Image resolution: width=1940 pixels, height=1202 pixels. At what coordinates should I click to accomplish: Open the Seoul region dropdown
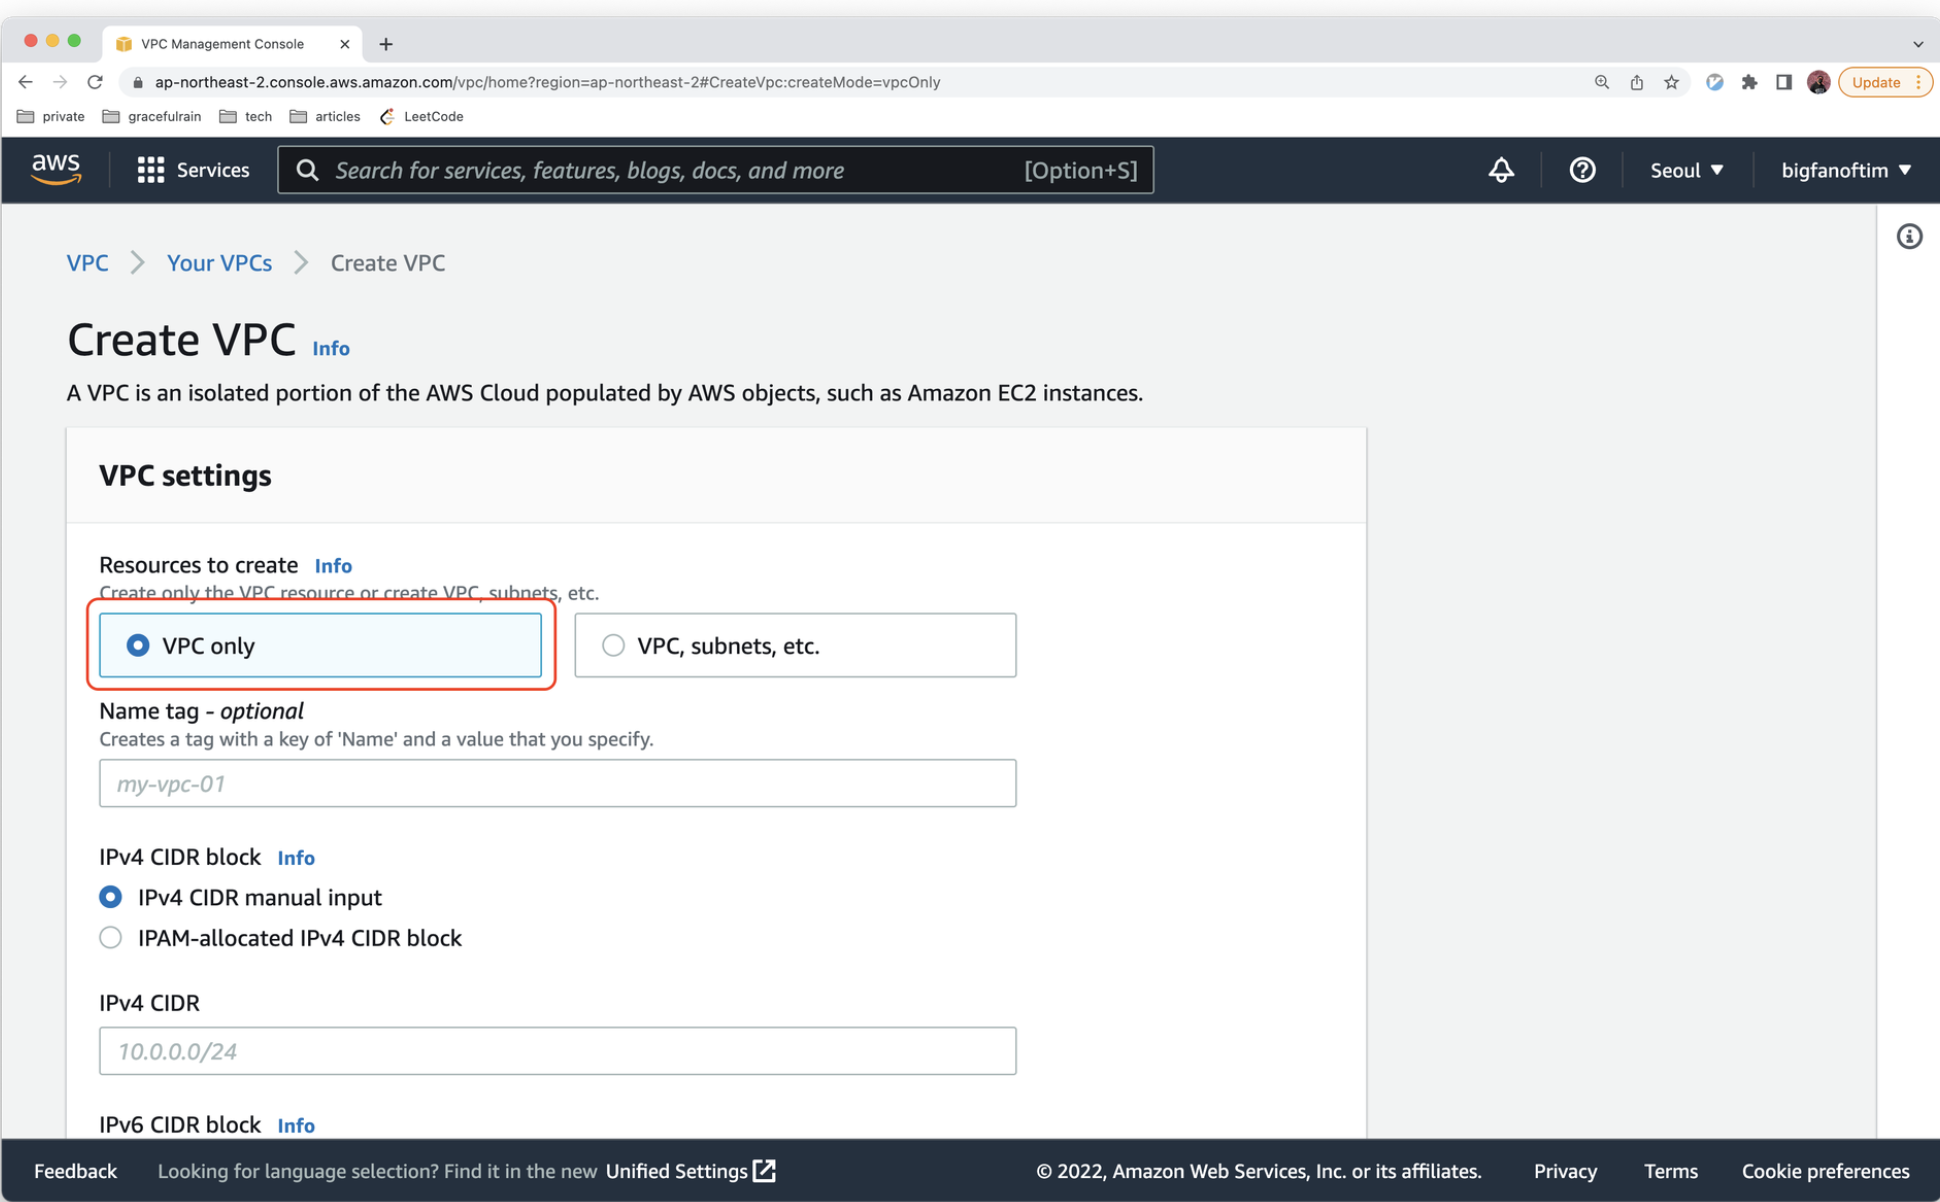pos(1686,170)
